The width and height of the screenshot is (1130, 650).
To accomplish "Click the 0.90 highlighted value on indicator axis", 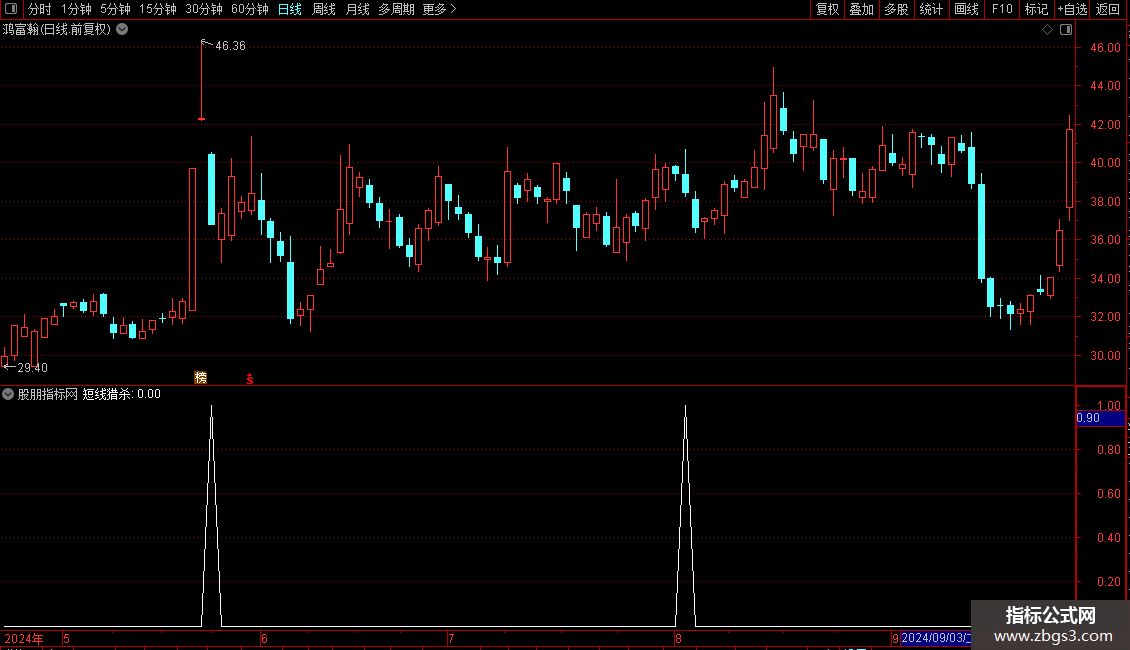I will coord(1088,418).
